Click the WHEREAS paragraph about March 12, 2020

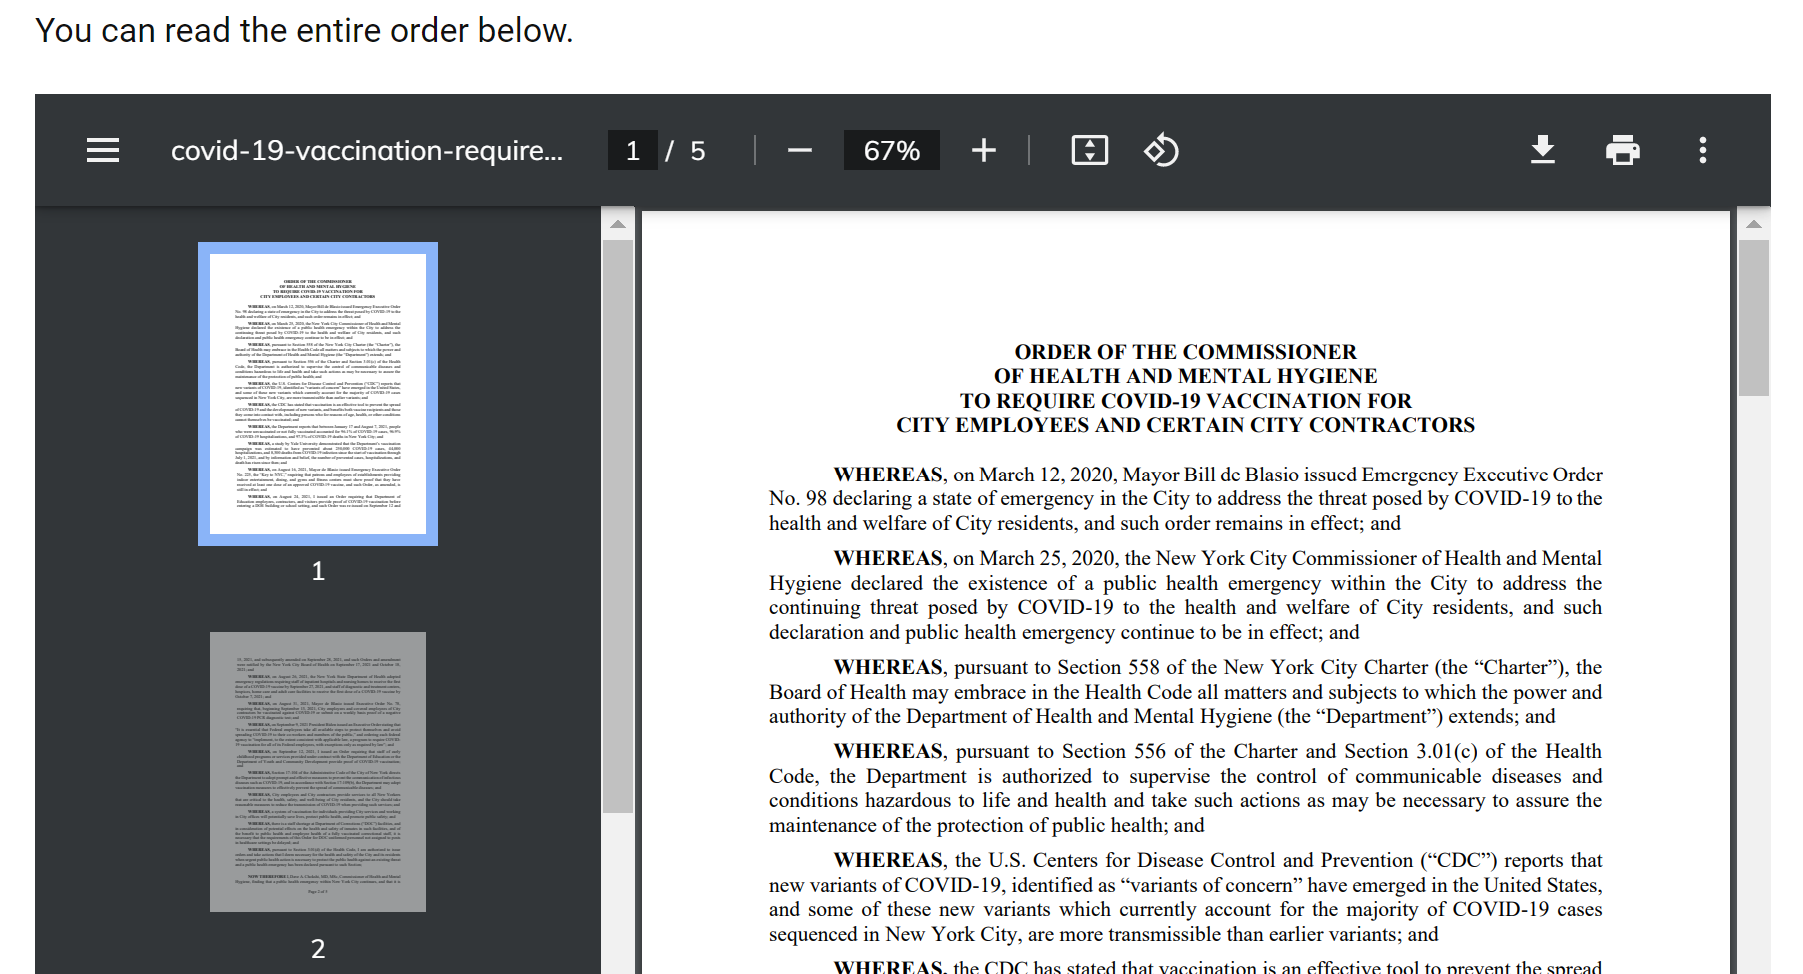[1186, 498]
